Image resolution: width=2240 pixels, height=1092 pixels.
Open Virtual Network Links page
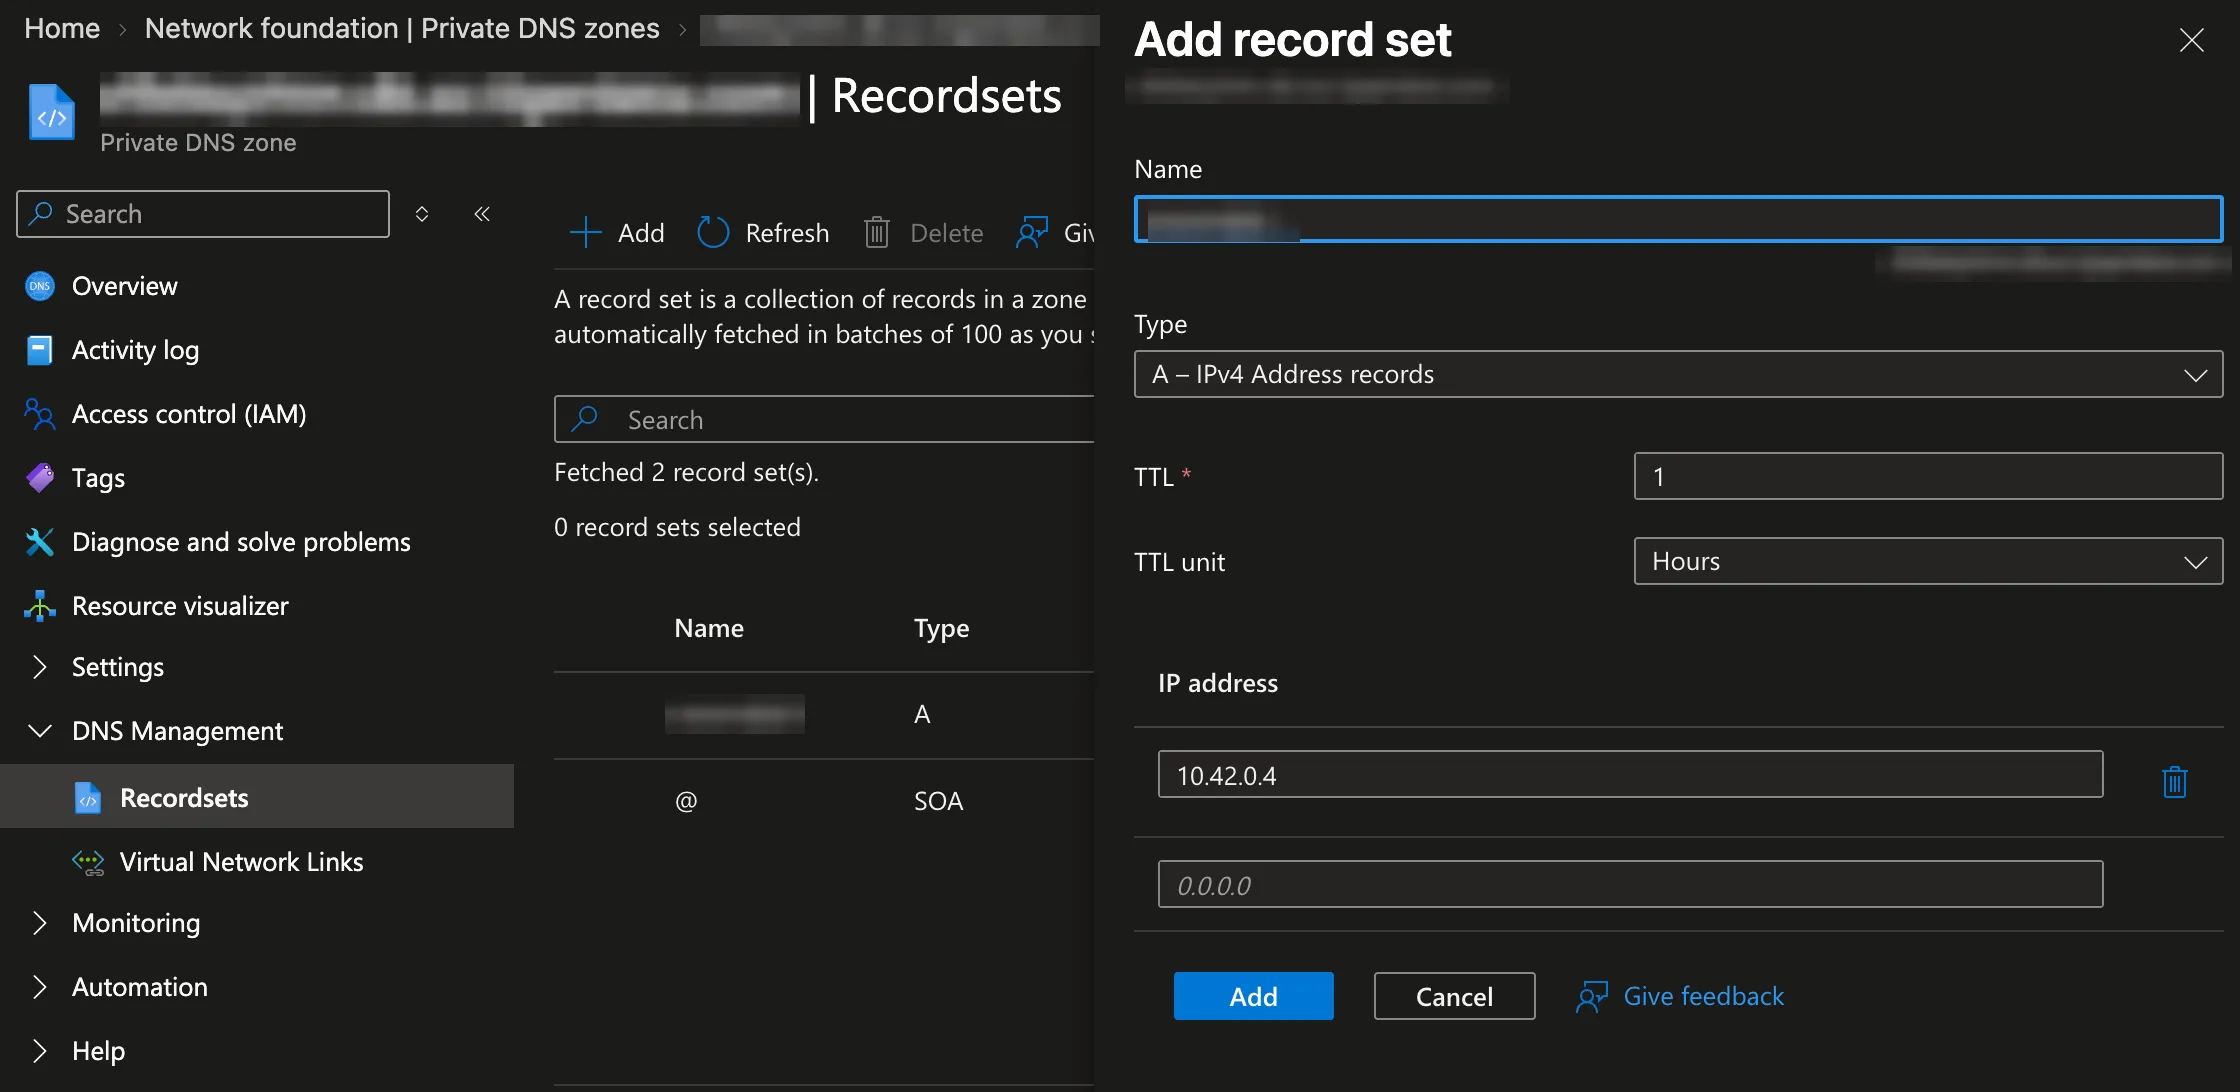coord(241,862)
